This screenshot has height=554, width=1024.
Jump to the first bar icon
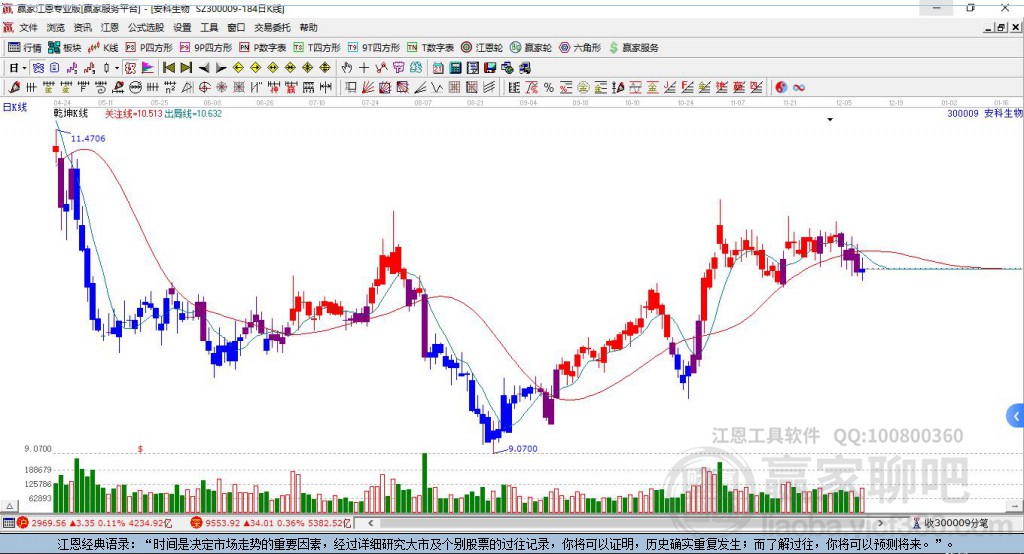tap(168, 68)
